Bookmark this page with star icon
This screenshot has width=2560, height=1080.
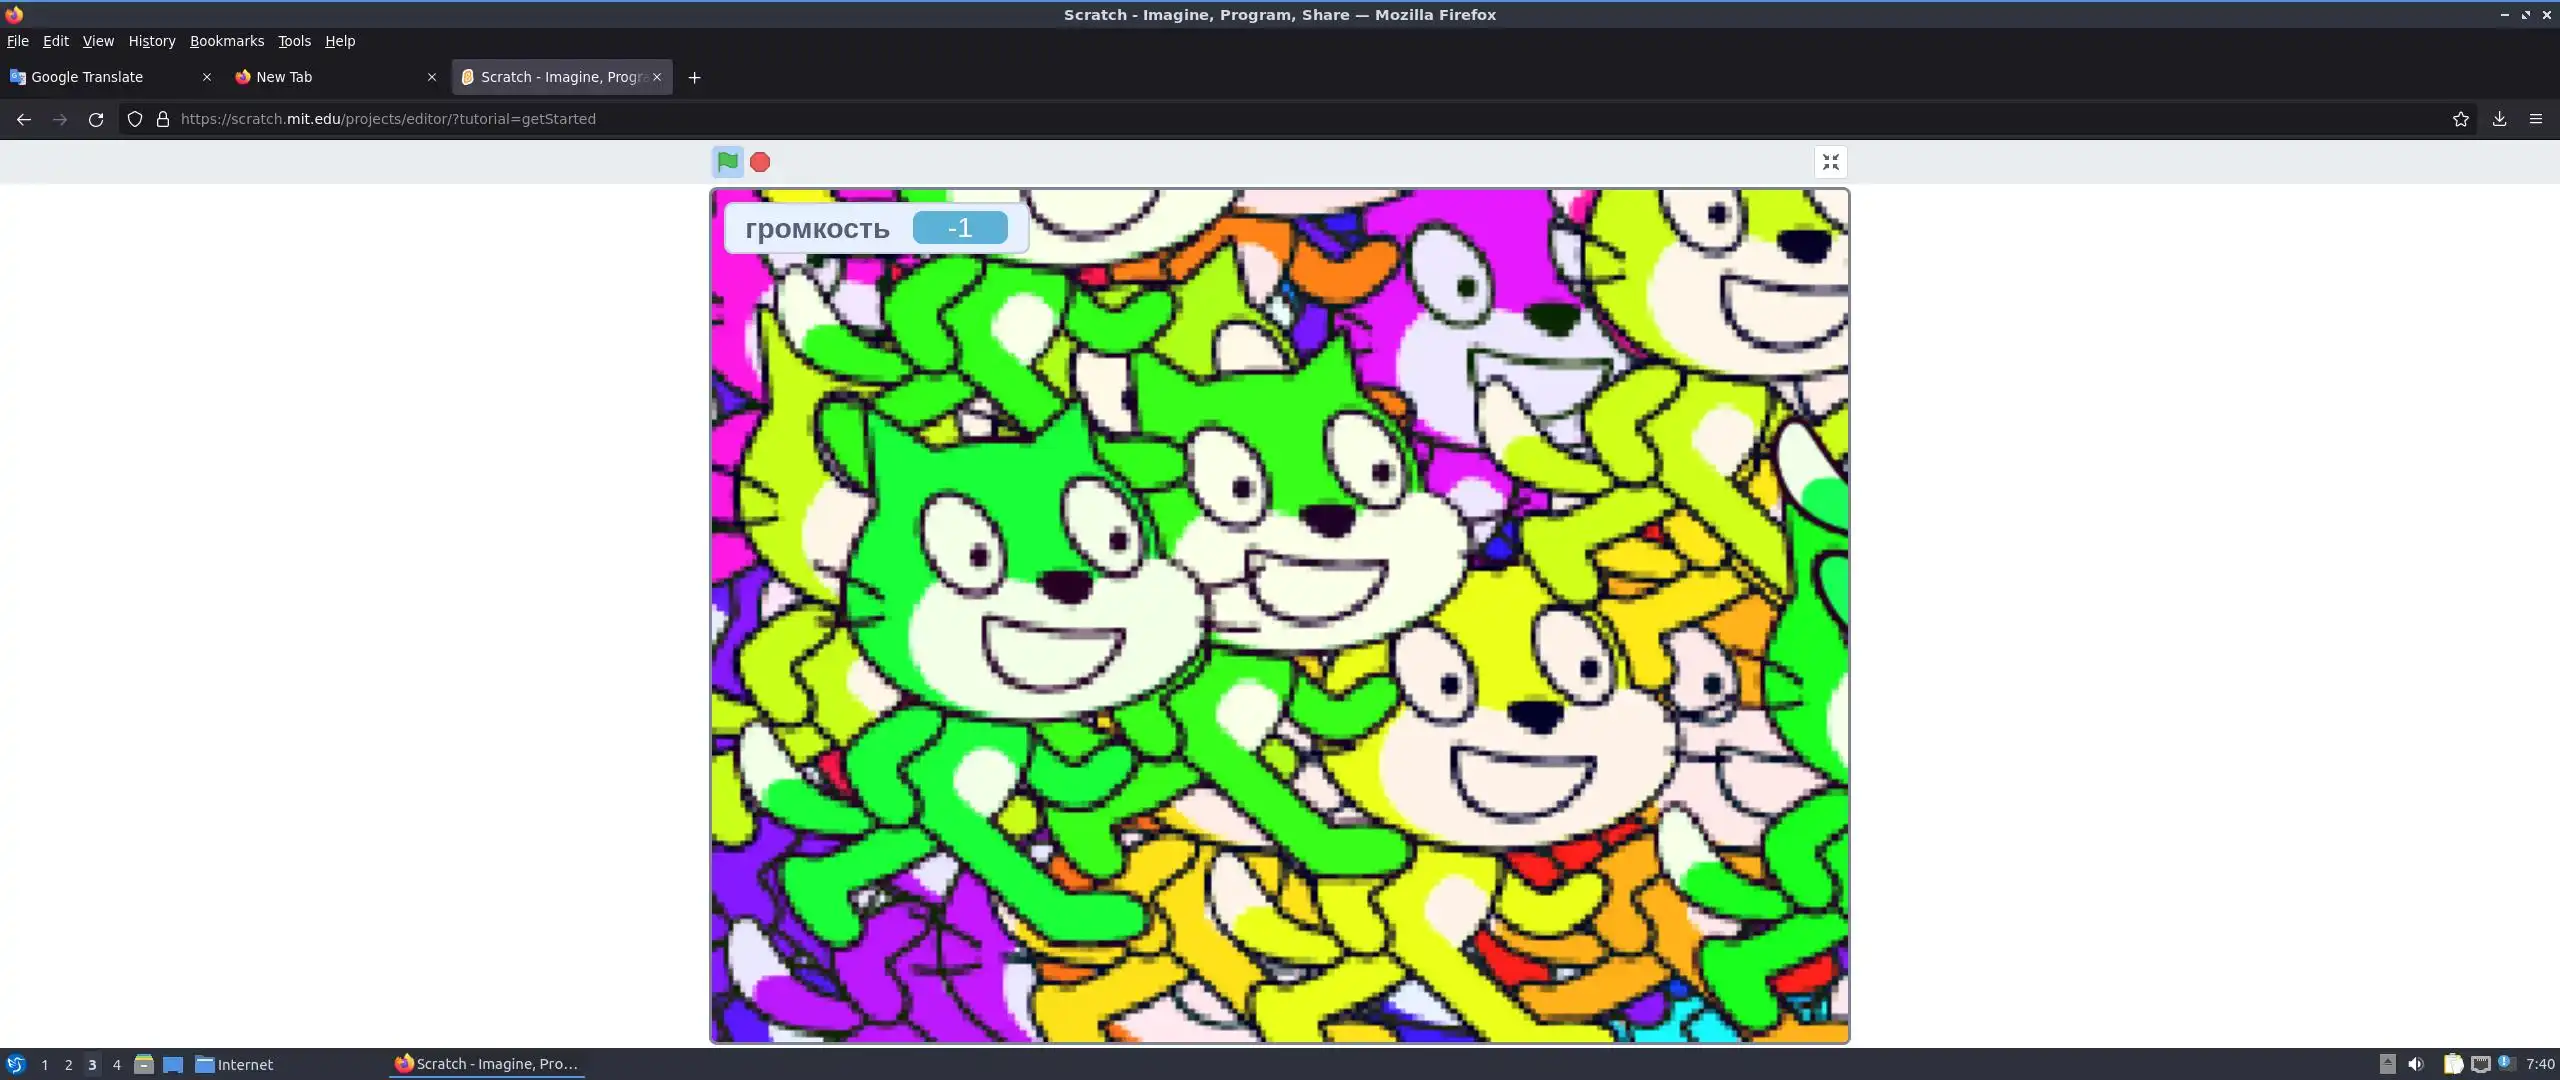pos(2460,119)
